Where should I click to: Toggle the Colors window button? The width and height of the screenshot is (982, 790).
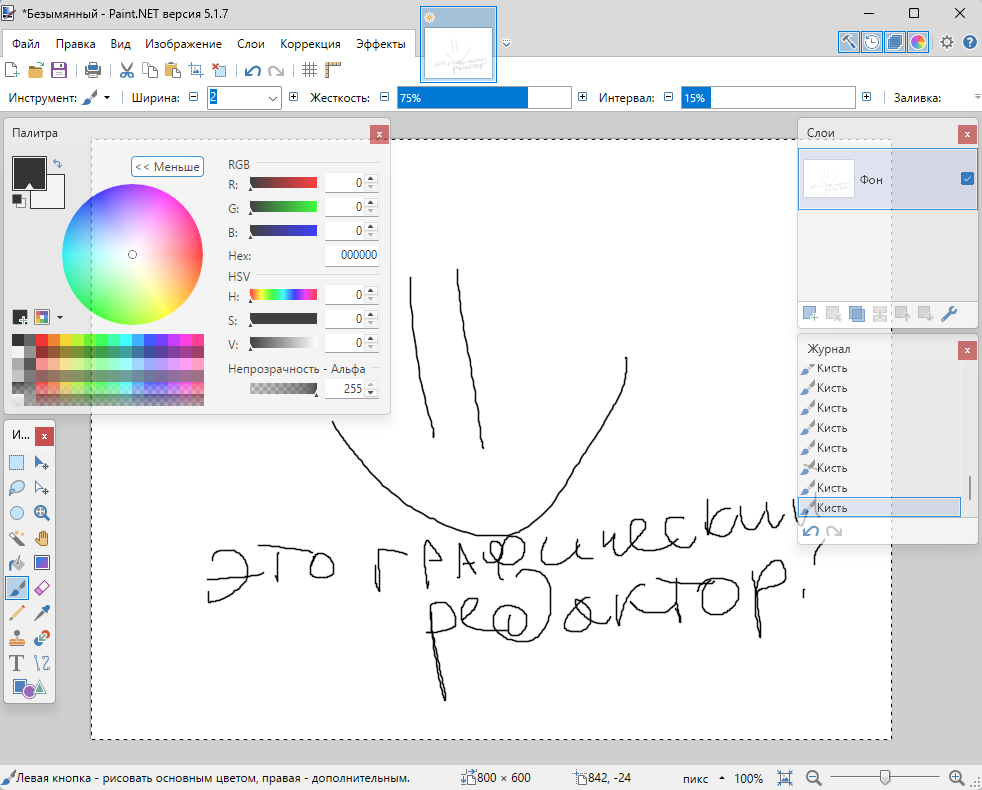(918, 43)
